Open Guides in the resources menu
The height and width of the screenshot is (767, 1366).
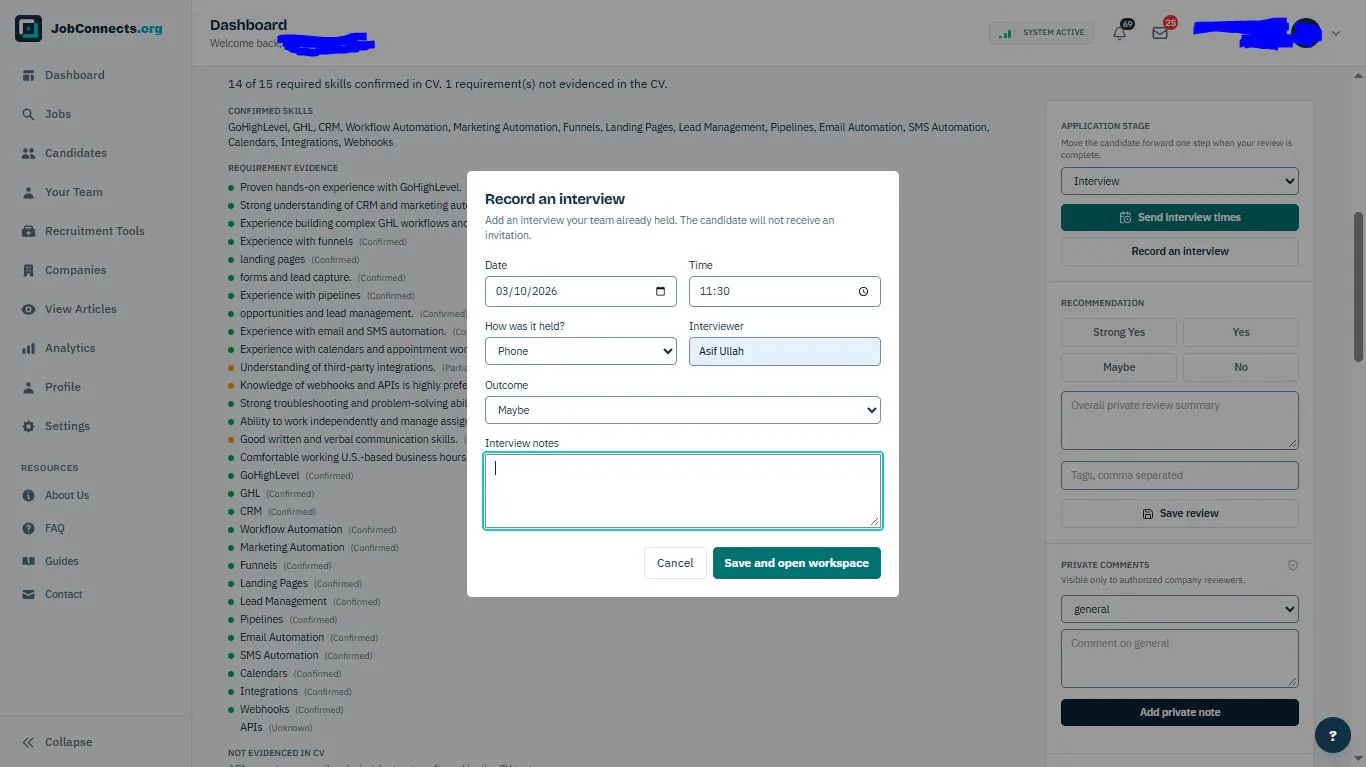tap(62, 561)
